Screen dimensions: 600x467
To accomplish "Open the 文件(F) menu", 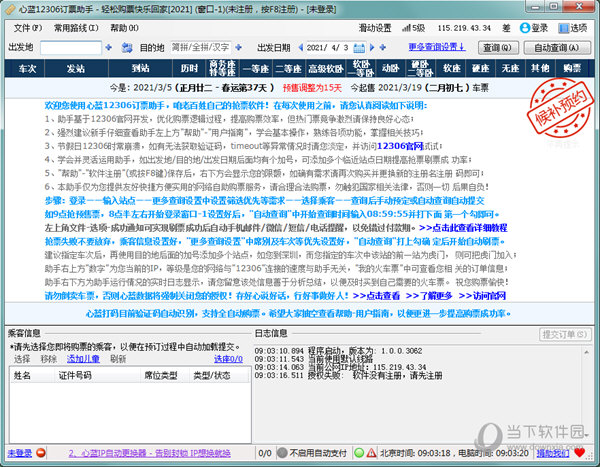I will pos(28,28).
